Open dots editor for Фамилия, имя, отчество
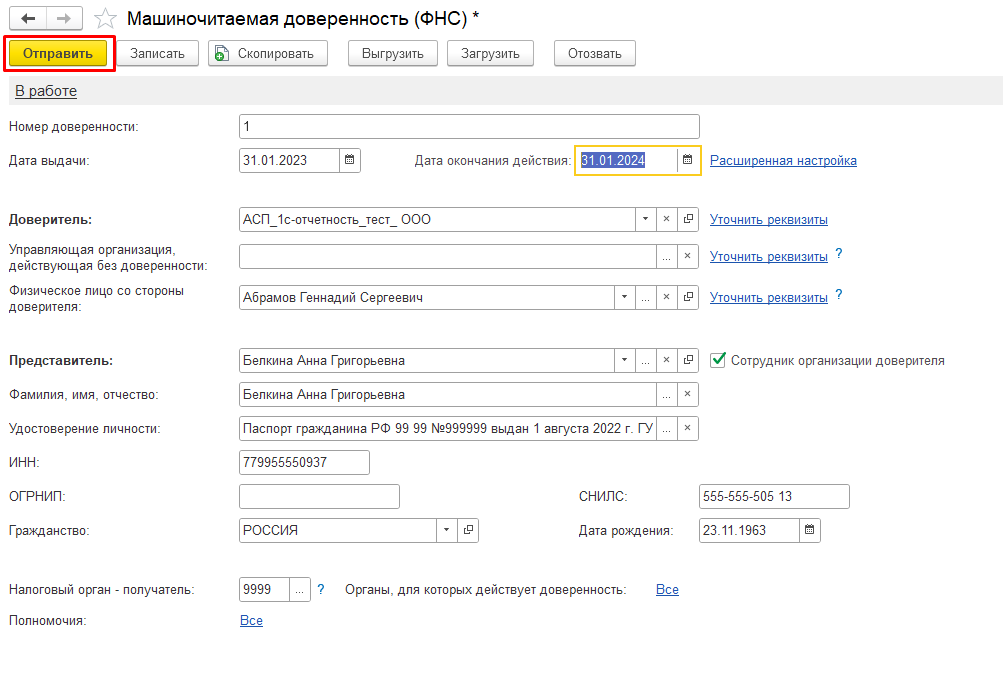The height and width of the screenshot is (696, 1003). click(x=667, y=394)
